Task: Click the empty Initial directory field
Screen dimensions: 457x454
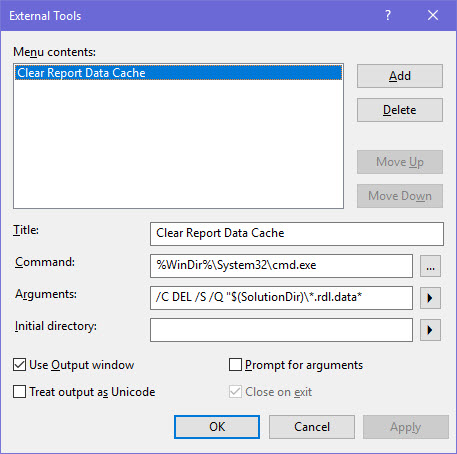Action: pyautogui.click(x=281, y=330)
